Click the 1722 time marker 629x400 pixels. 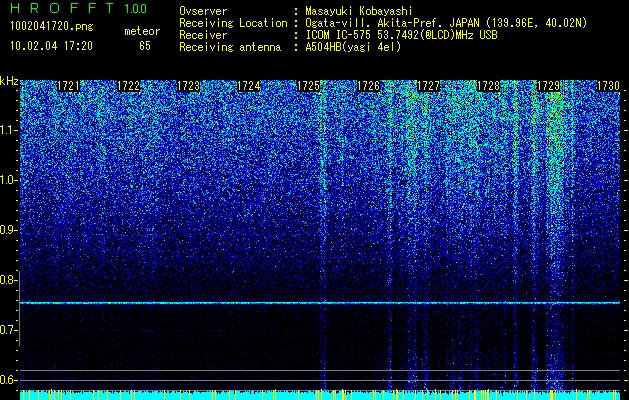pyautogui.click(x=128, y=86)
